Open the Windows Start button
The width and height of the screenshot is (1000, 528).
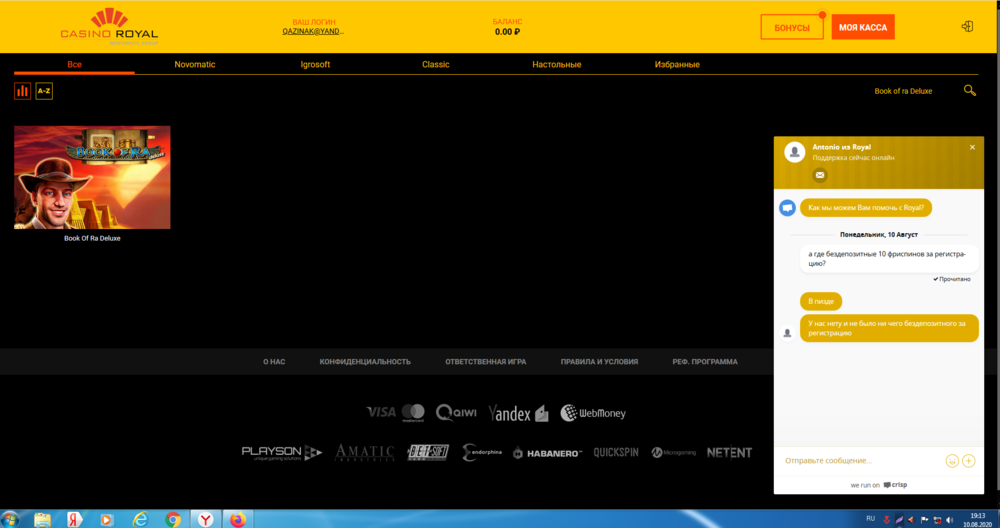10,519
